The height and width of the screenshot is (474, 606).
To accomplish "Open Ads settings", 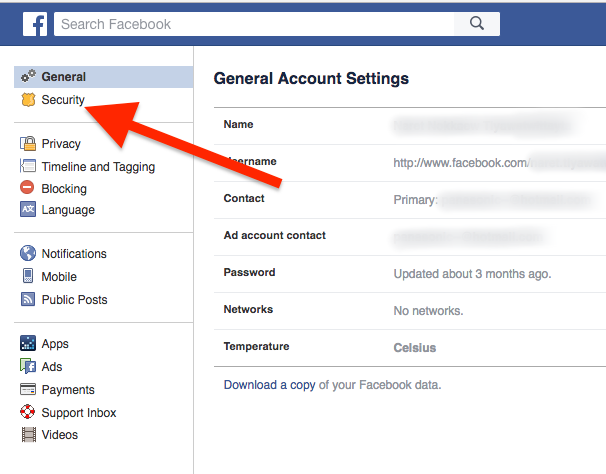I will 52,367.
